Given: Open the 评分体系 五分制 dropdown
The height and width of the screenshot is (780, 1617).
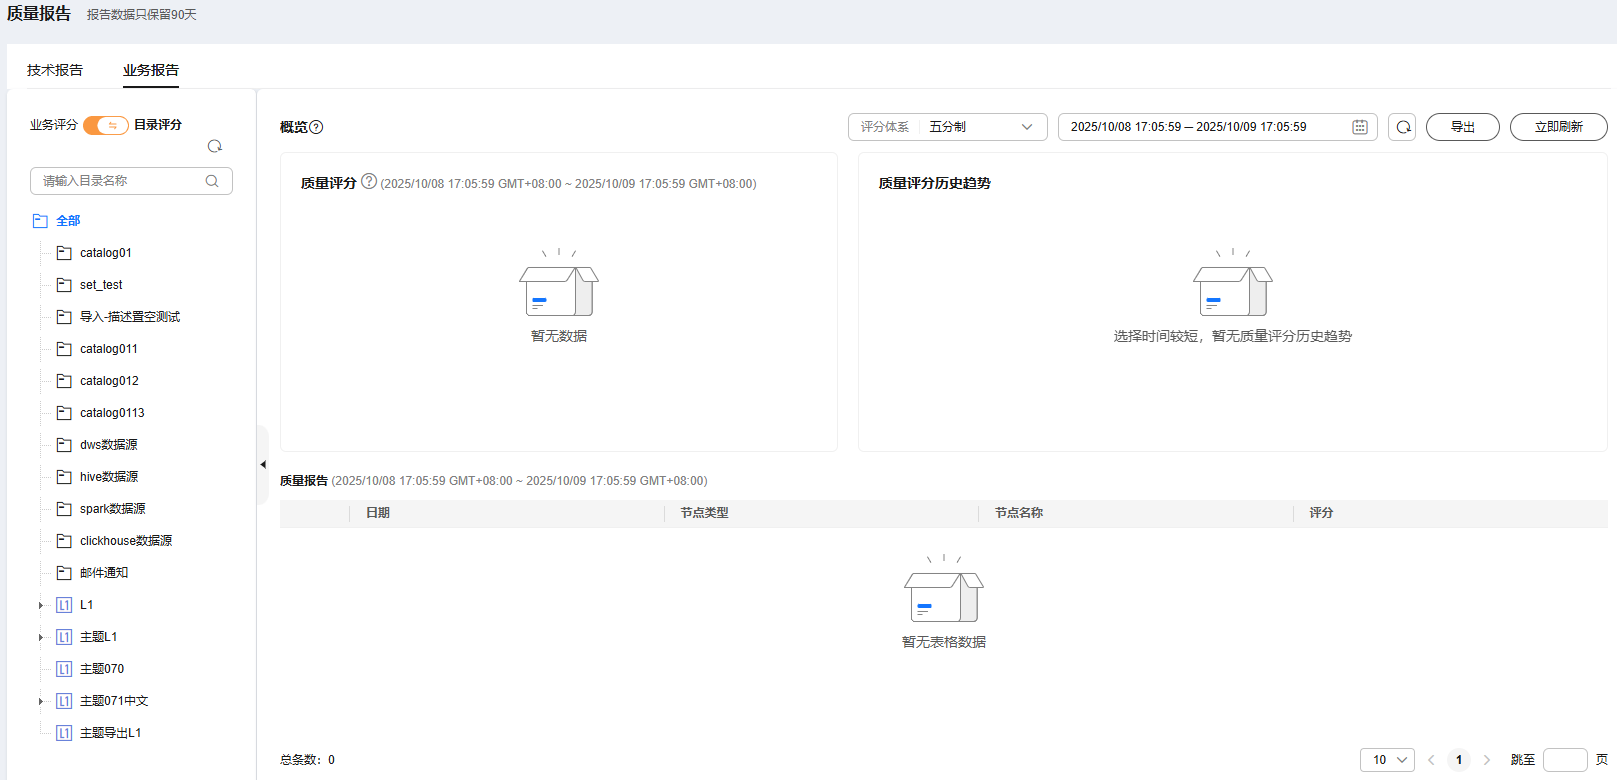Looking at the screenshot, I should point(947,127).
